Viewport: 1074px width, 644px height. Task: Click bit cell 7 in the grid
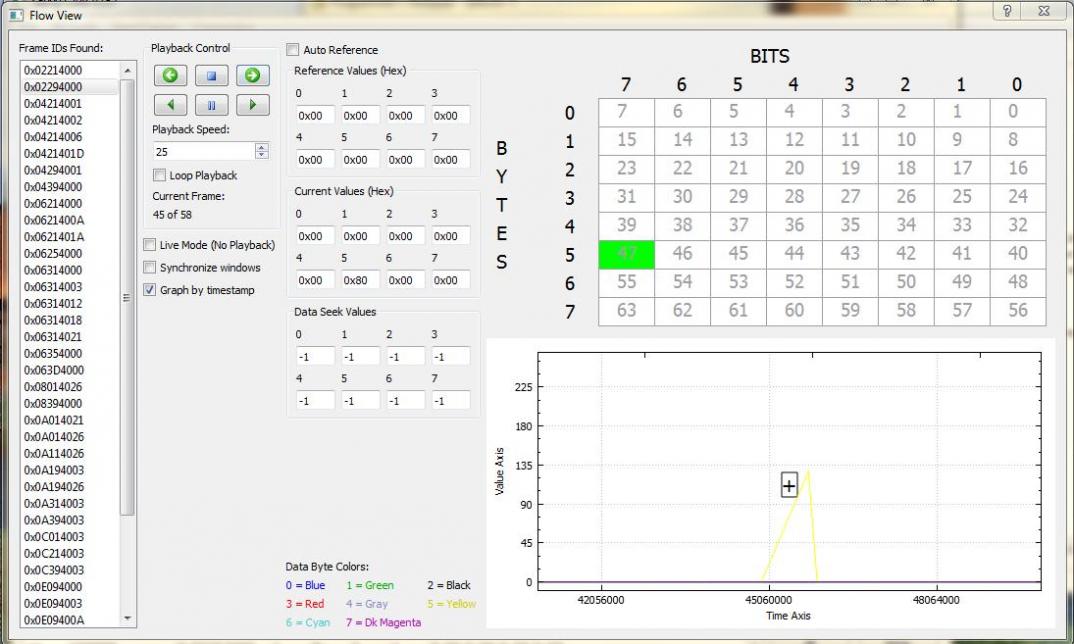(627, 112)
